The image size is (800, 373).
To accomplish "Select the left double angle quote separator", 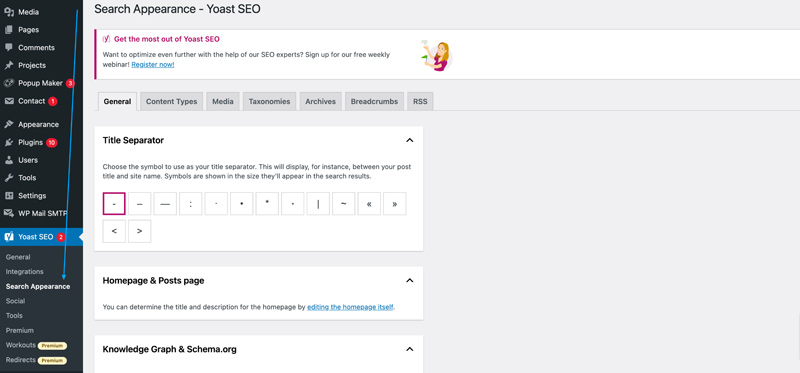I will click(369, 204).
